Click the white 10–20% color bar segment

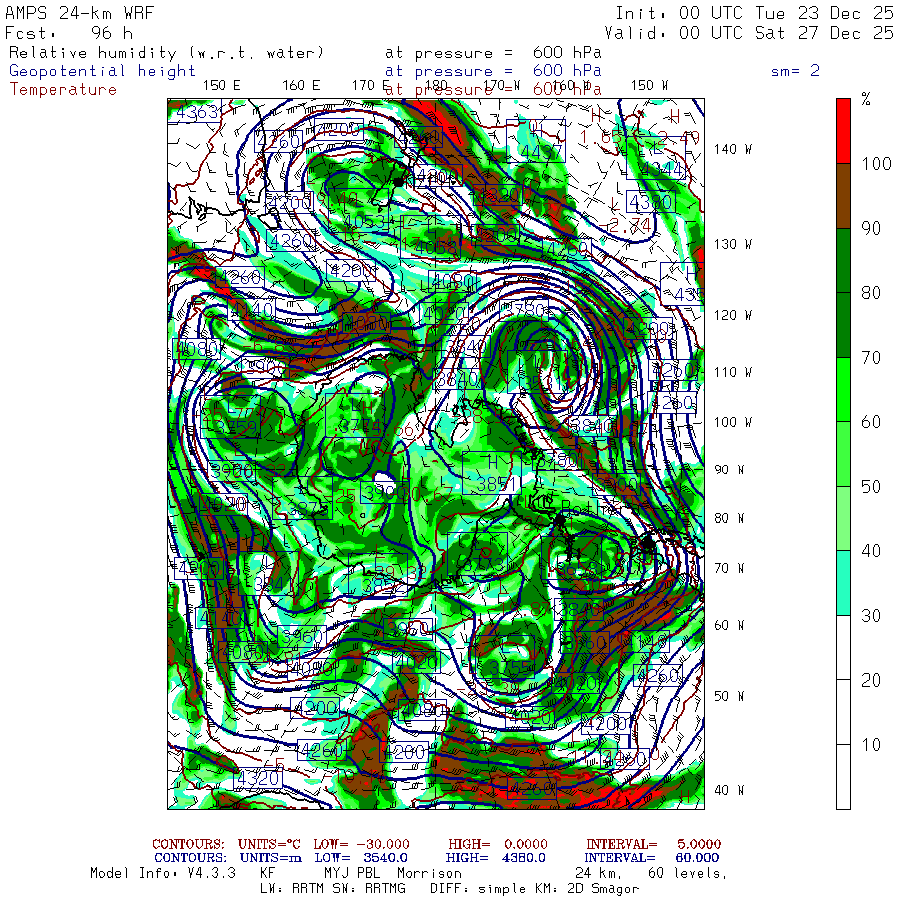coord(843,711)
